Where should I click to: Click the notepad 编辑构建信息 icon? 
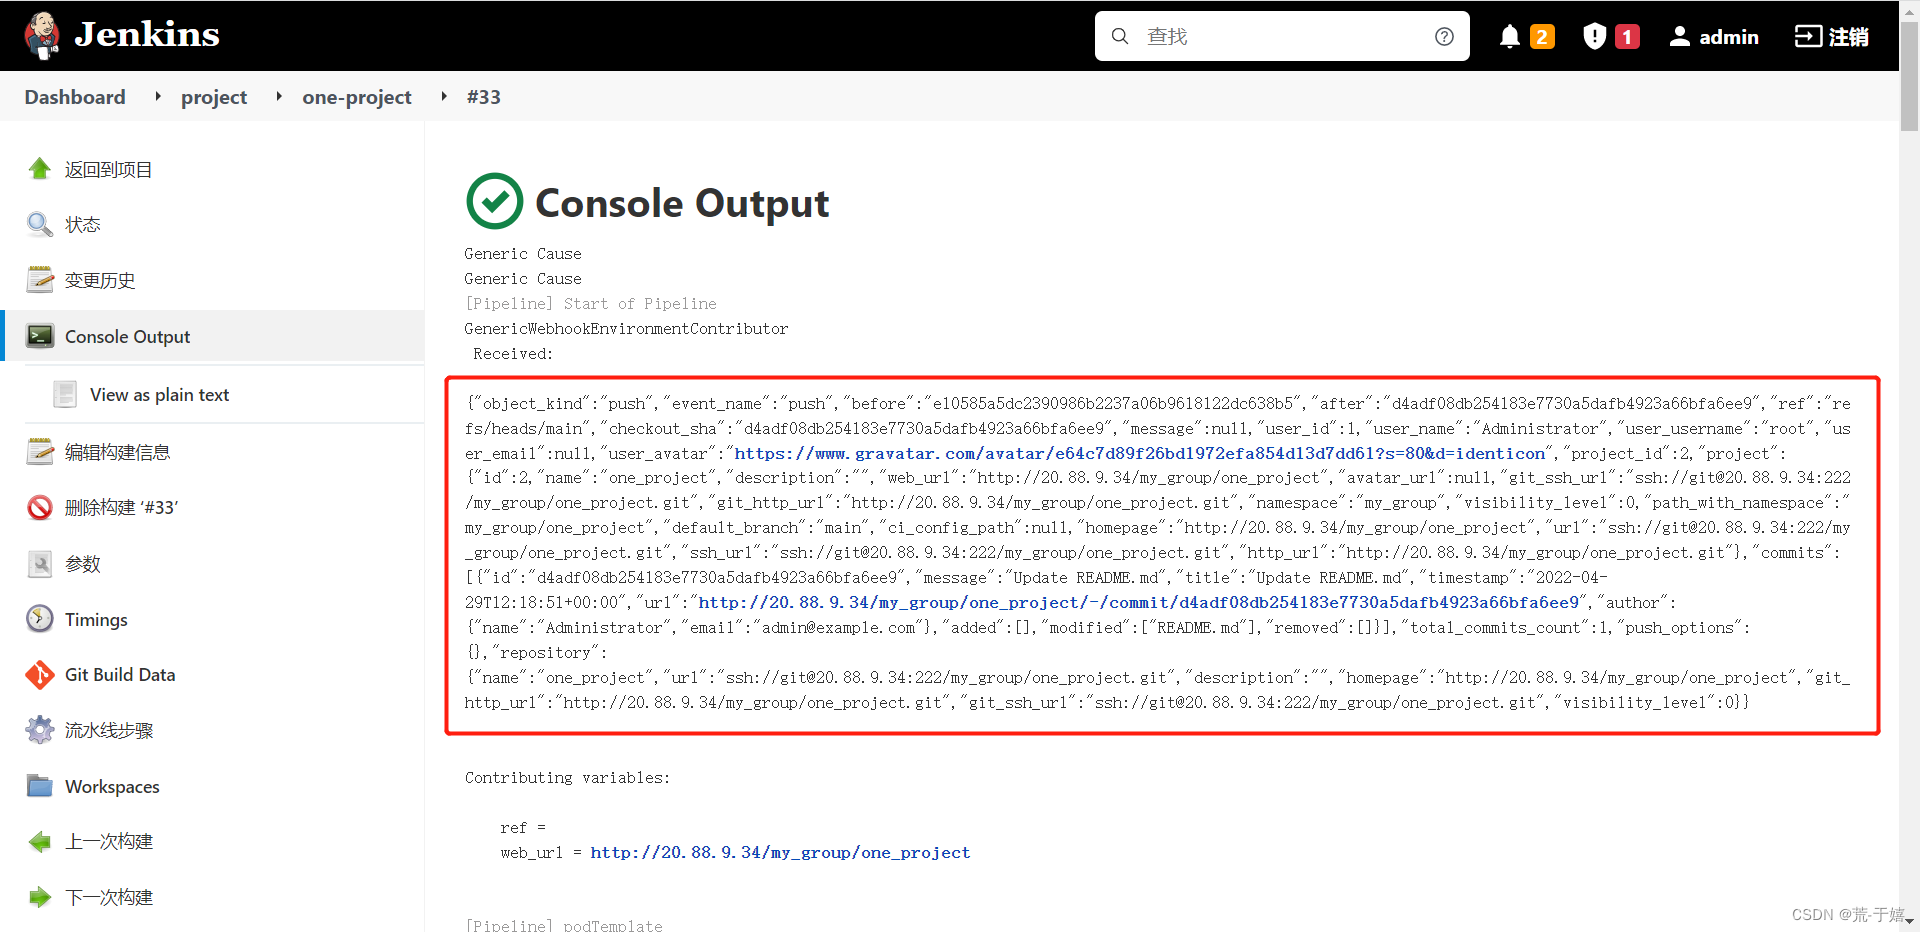click(x=40, y=451)
